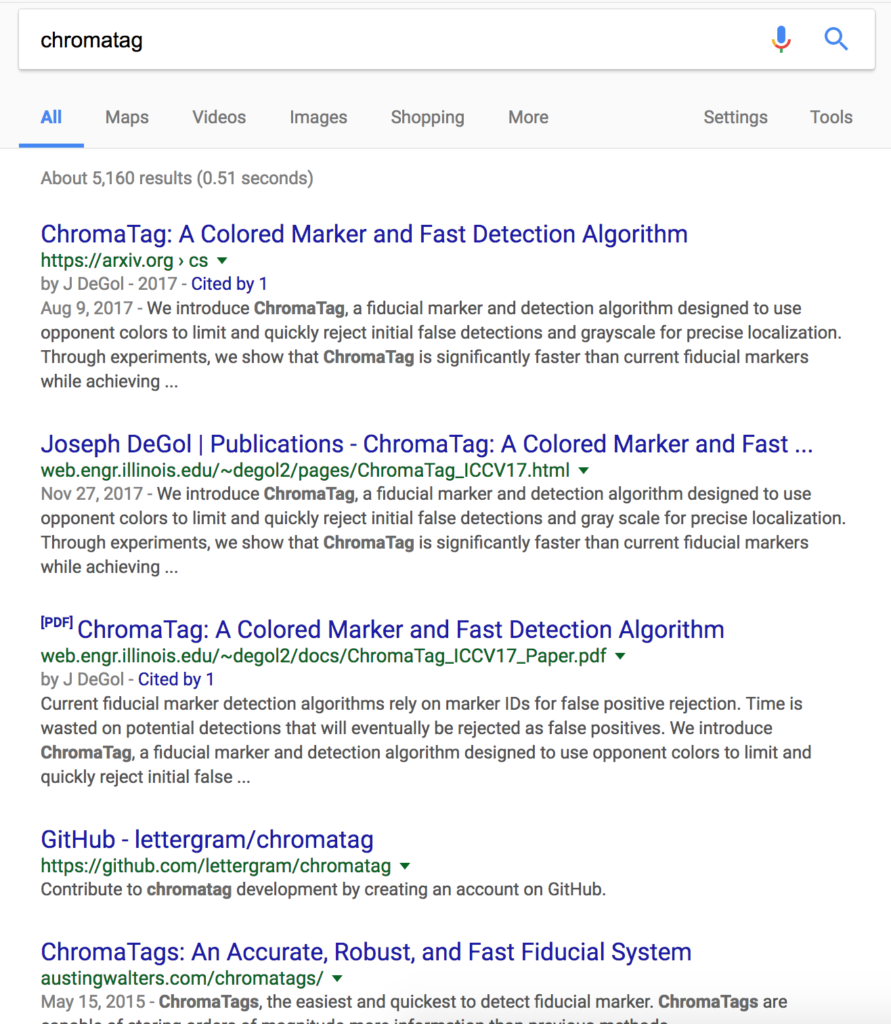Expand dropdown arrow beside ChromaTag_ICCV17.html URL
The width and height of the screenshot is (891, 1024).
(584, 470)
